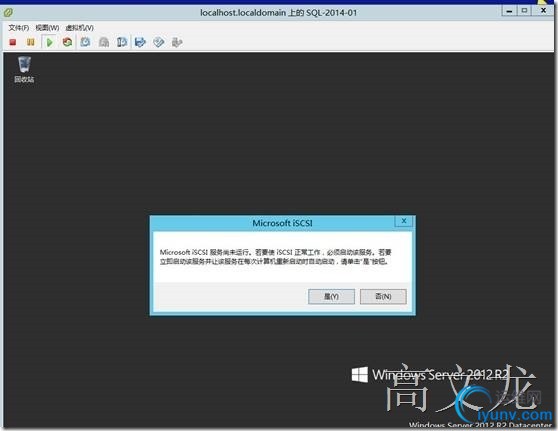Click 否(N) in the iSCSI dialog
This screenshot has width=558, height=431.
pos(383,296)
